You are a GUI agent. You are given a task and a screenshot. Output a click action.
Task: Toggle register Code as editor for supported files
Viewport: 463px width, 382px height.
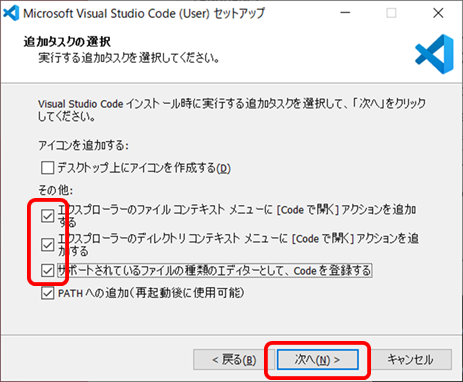click(x=47, y=270)
